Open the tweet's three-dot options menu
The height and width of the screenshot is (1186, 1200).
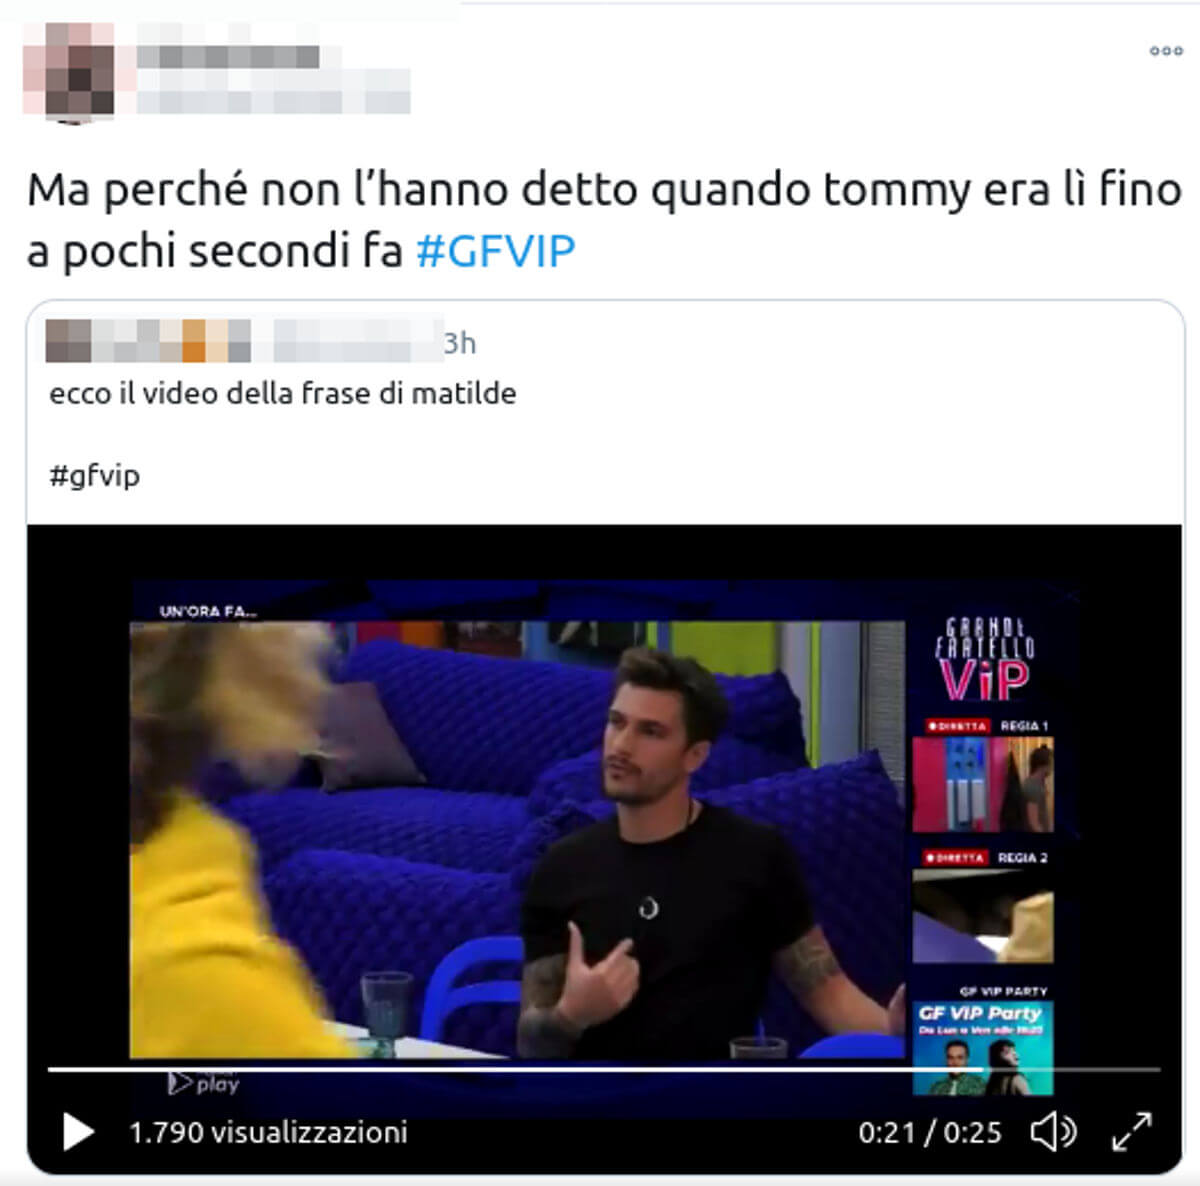tap(1166, 51)
